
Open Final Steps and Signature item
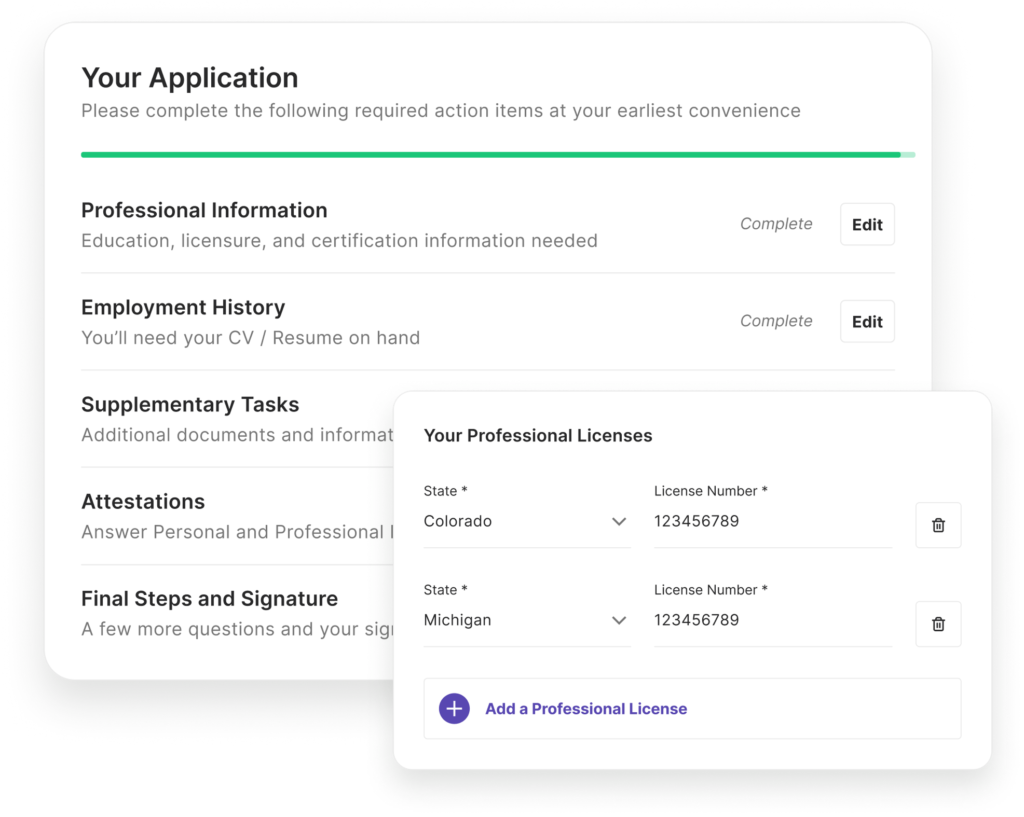point(209,599)
